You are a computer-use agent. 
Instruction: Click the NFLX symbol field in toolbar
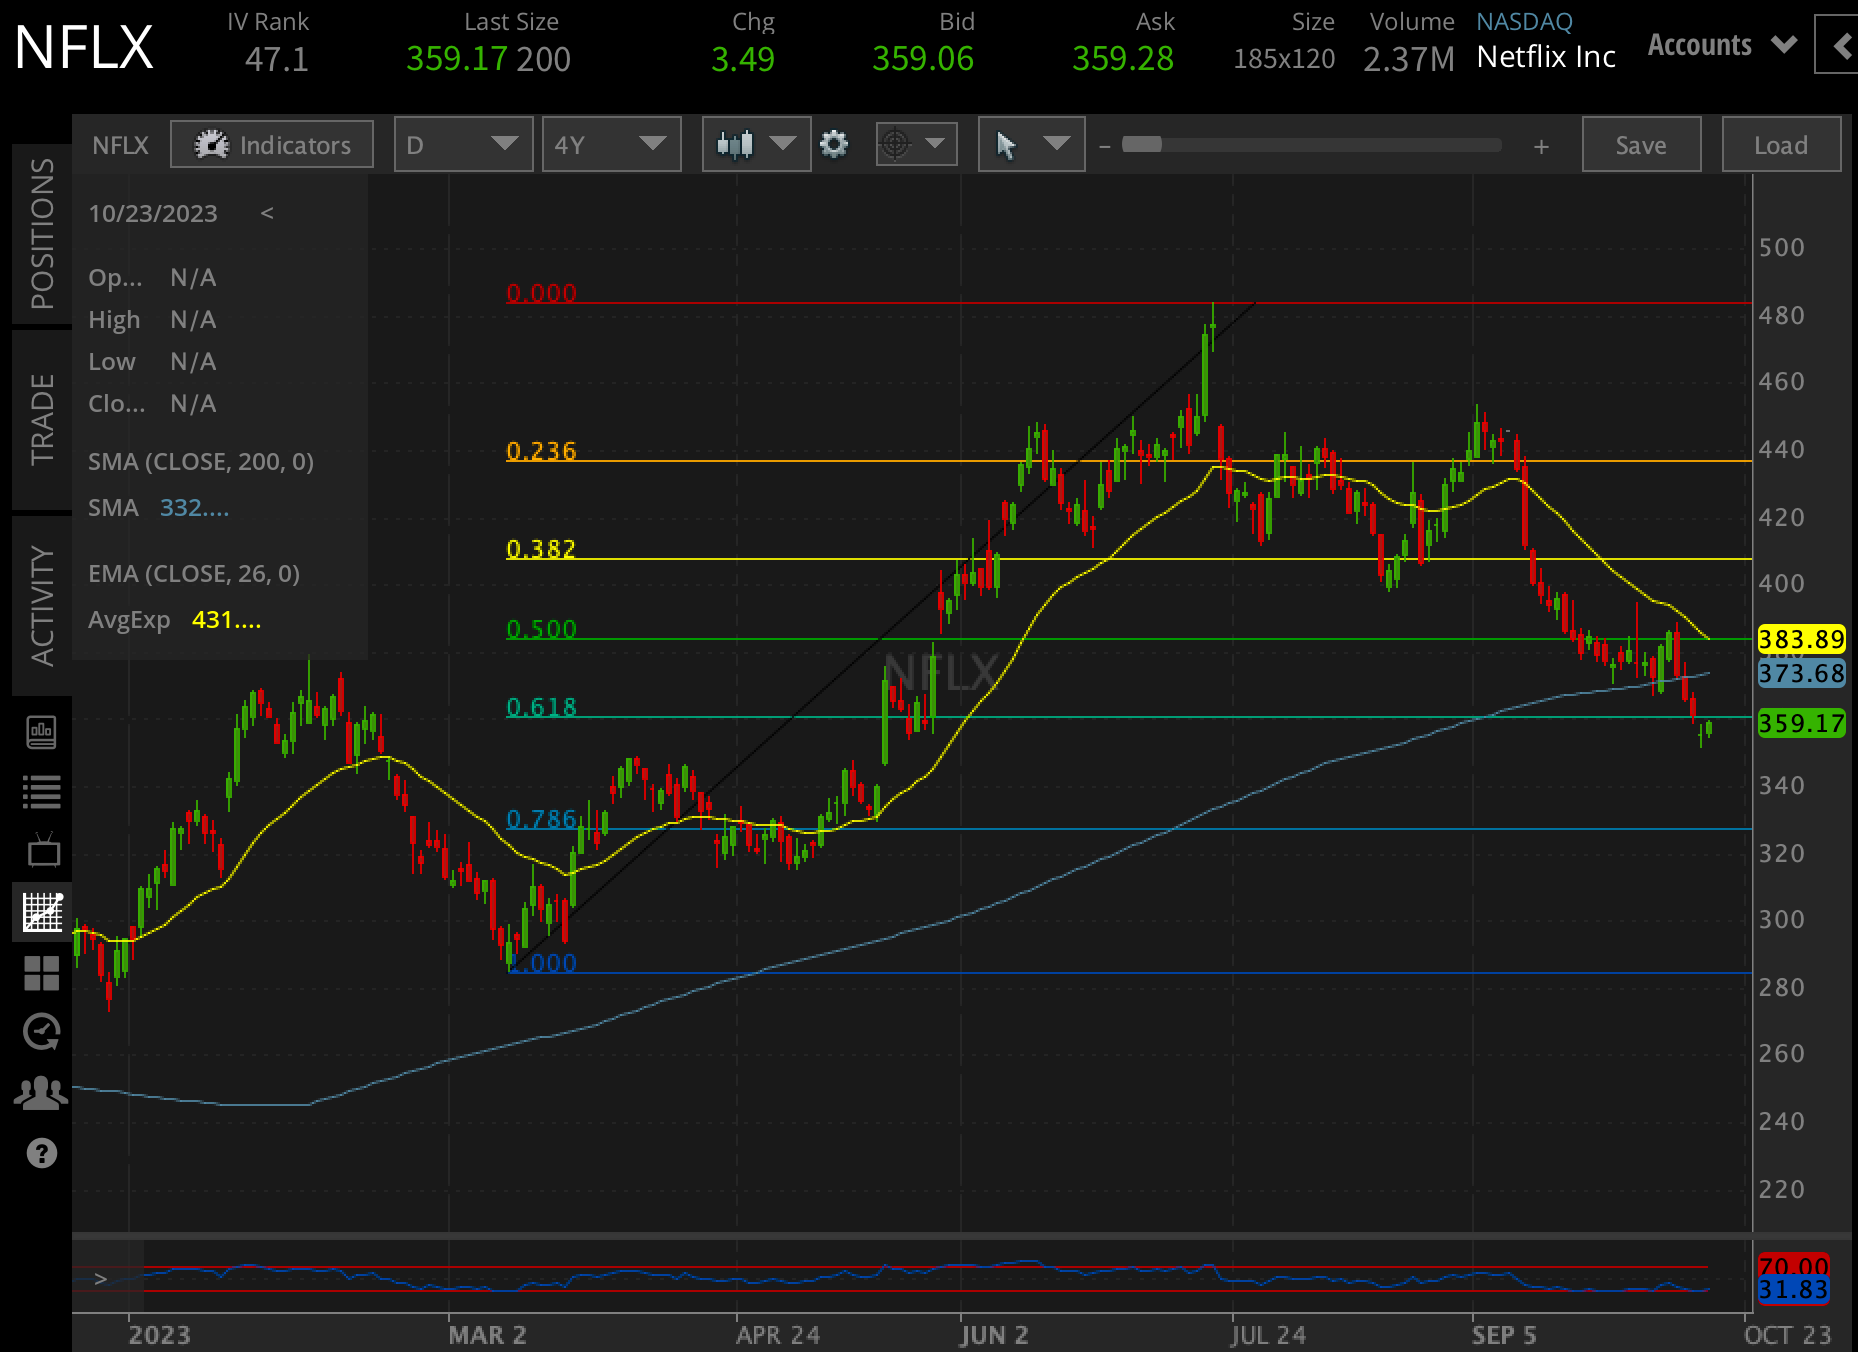(x=120, y=145)
